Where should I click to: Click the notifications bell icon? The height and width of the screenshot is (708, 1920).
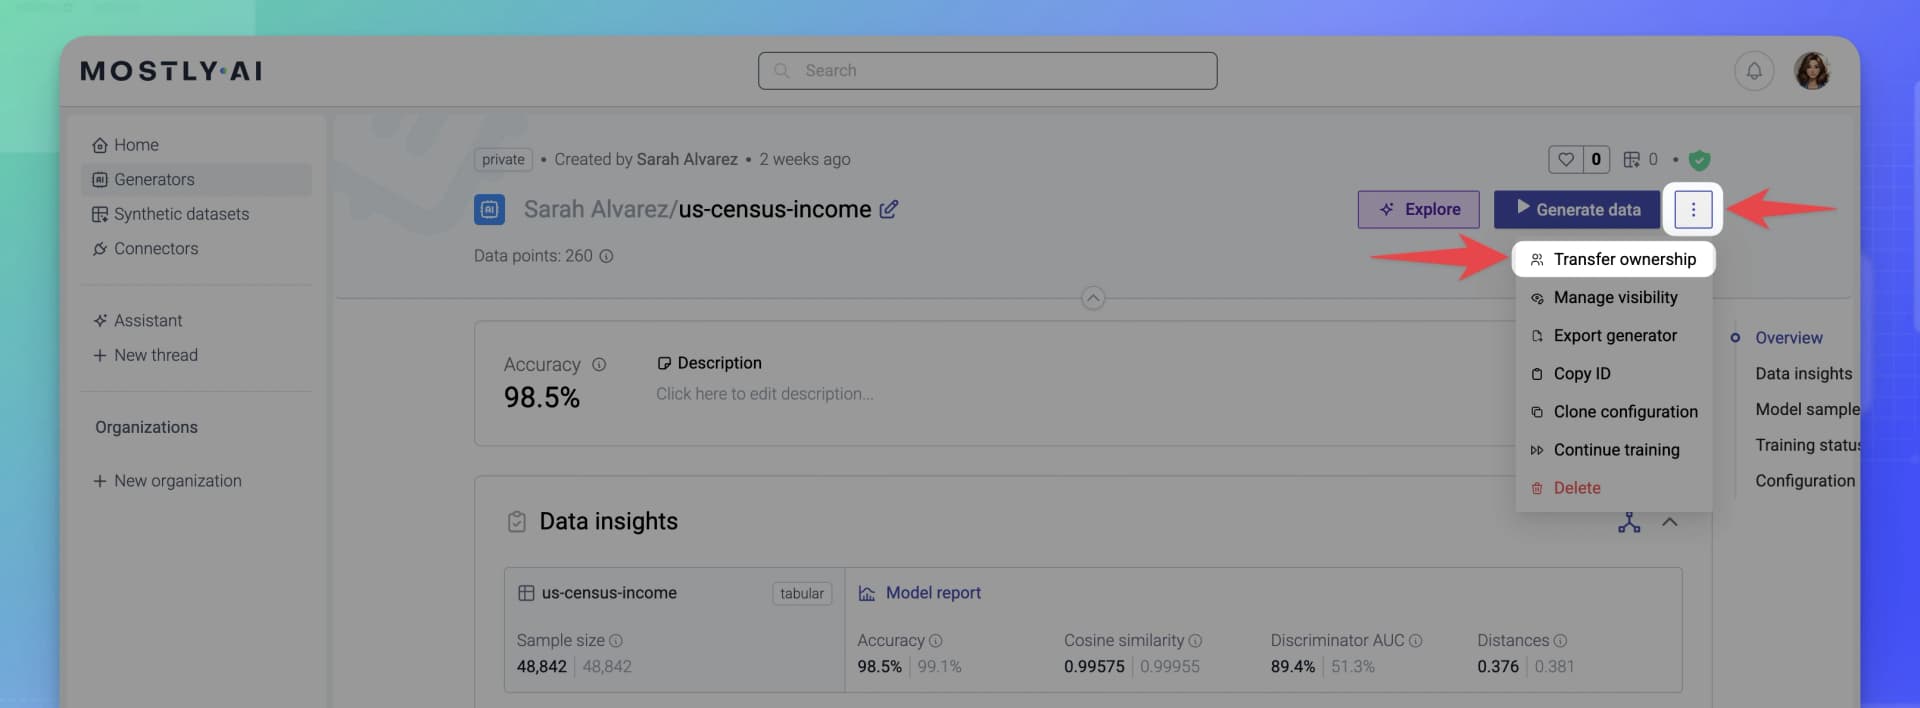[x=1754, y=71]
